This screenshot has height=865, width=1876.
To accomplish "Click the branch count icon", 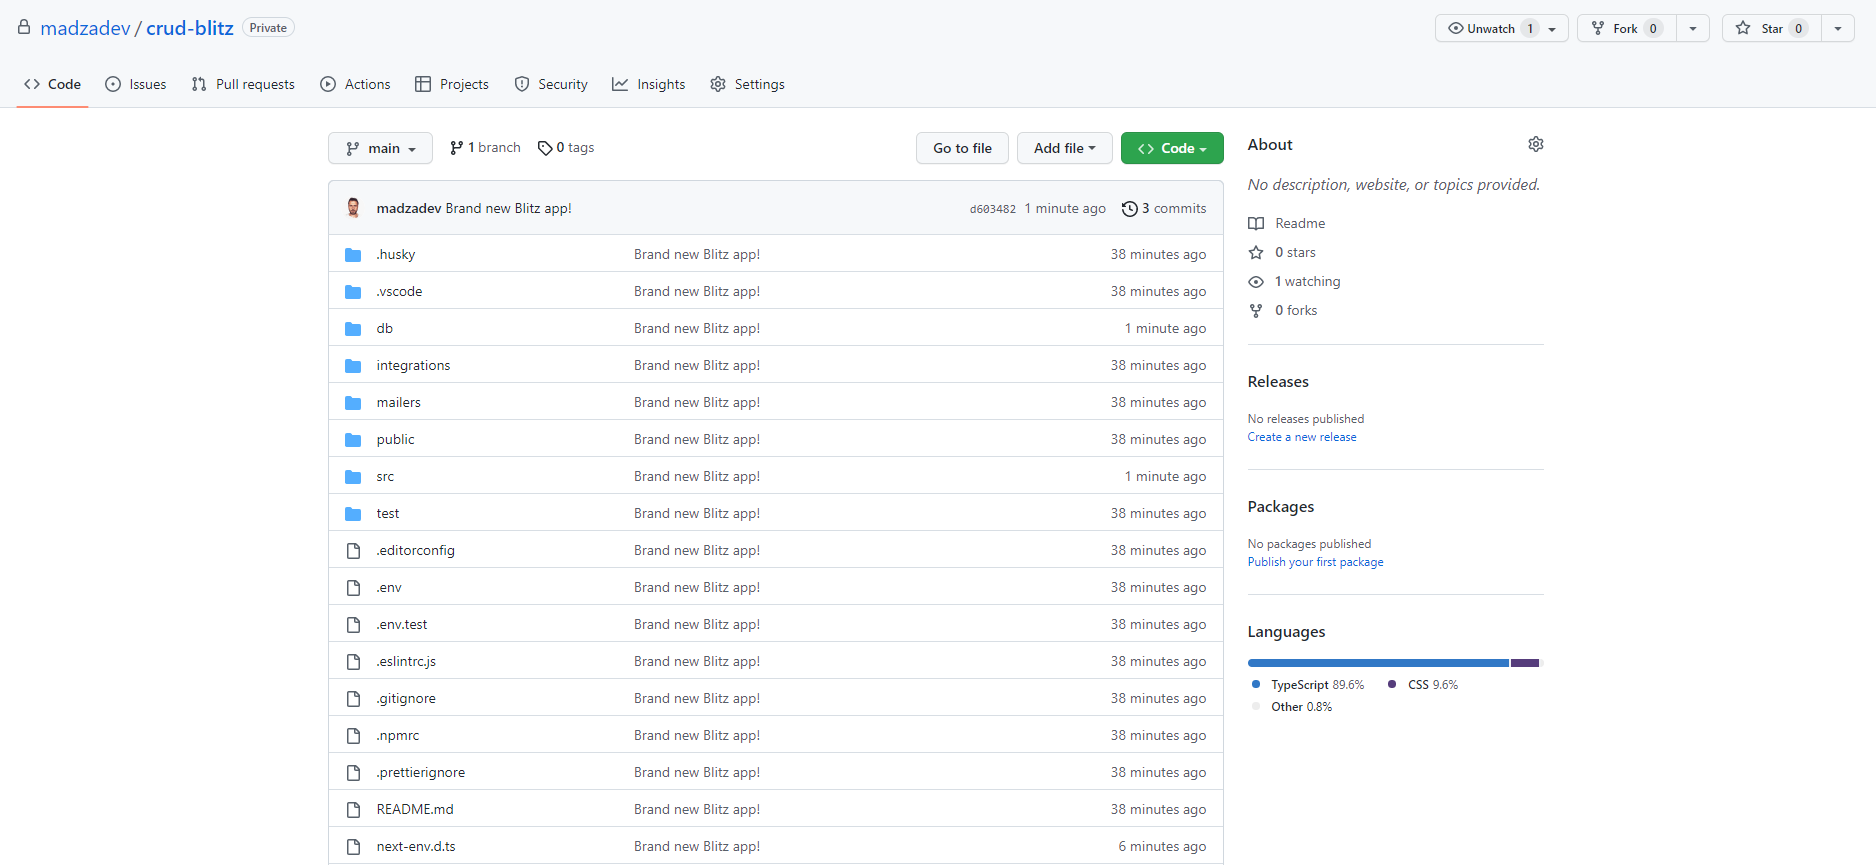I will [456, 148].
